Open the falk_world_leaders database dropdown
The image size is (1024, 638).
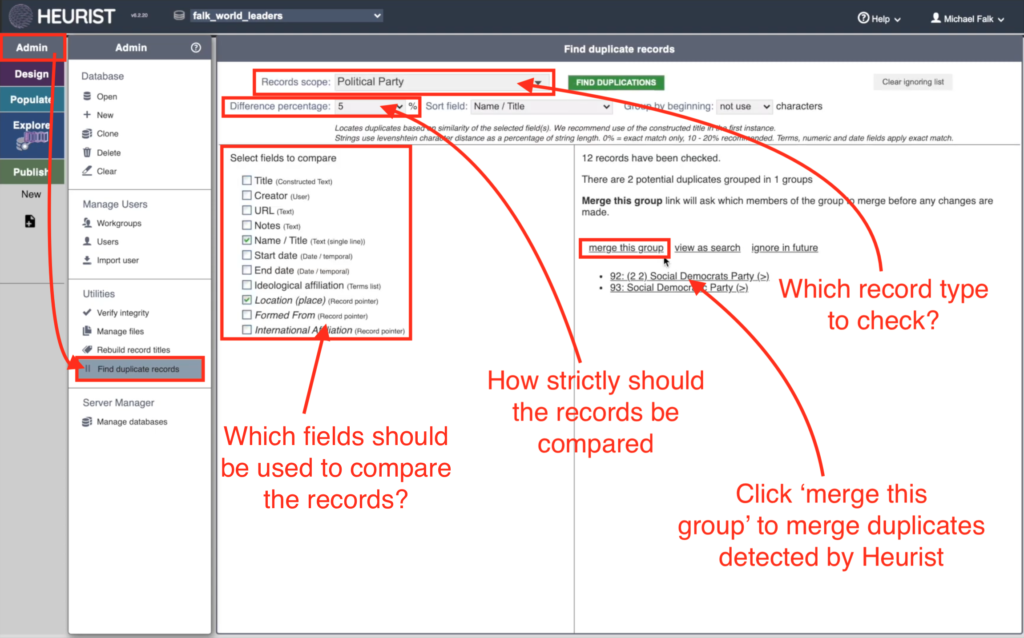[286, 16]
